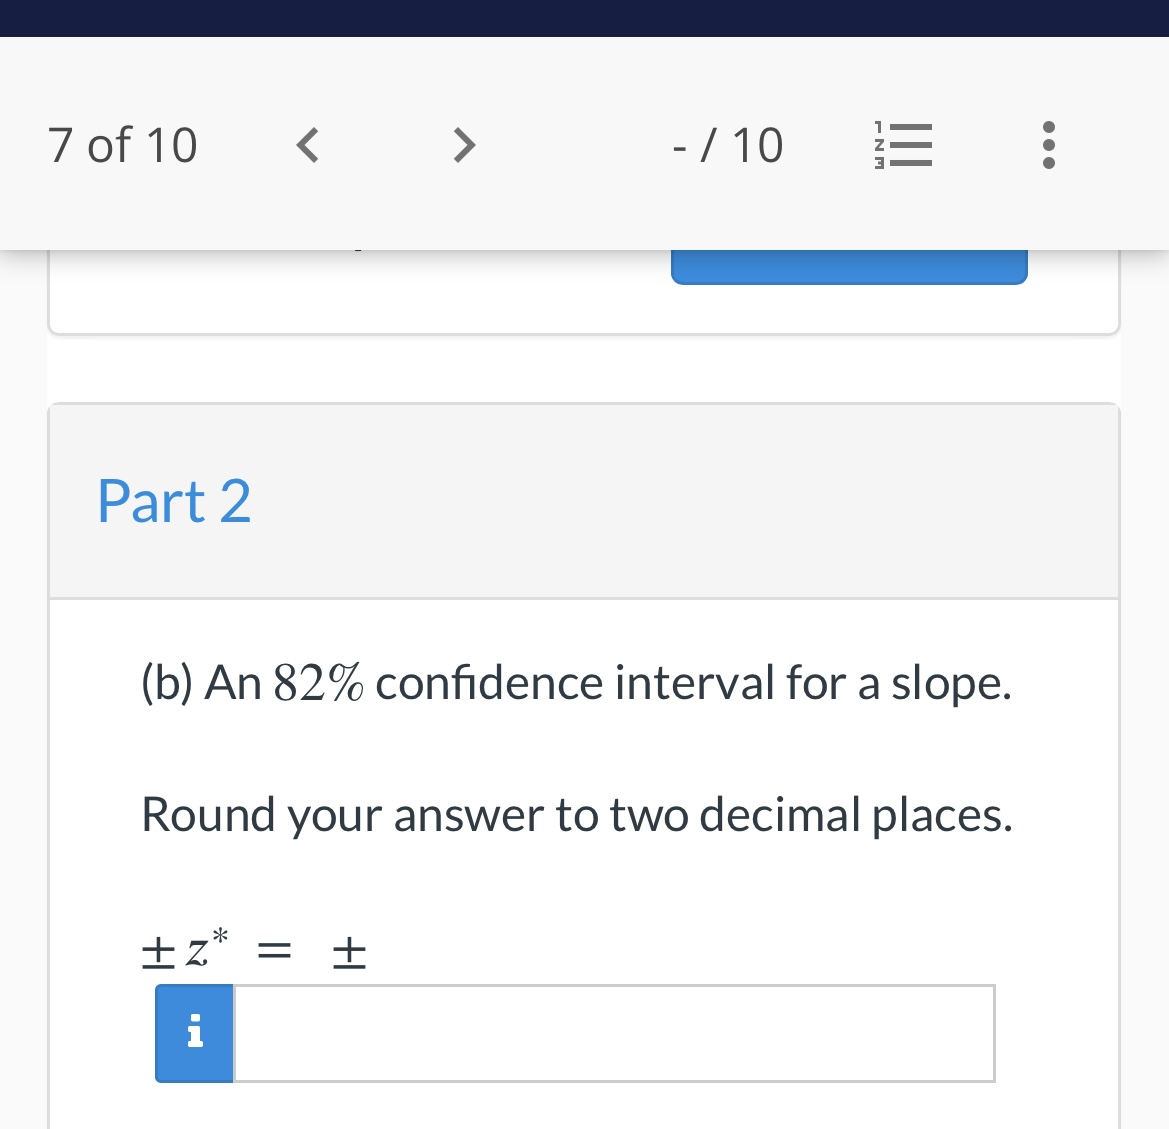The width and height of the screenshot is (1169, 1129).
Task: Click the info icon beside the answer box
Action: click(194, 1033)
